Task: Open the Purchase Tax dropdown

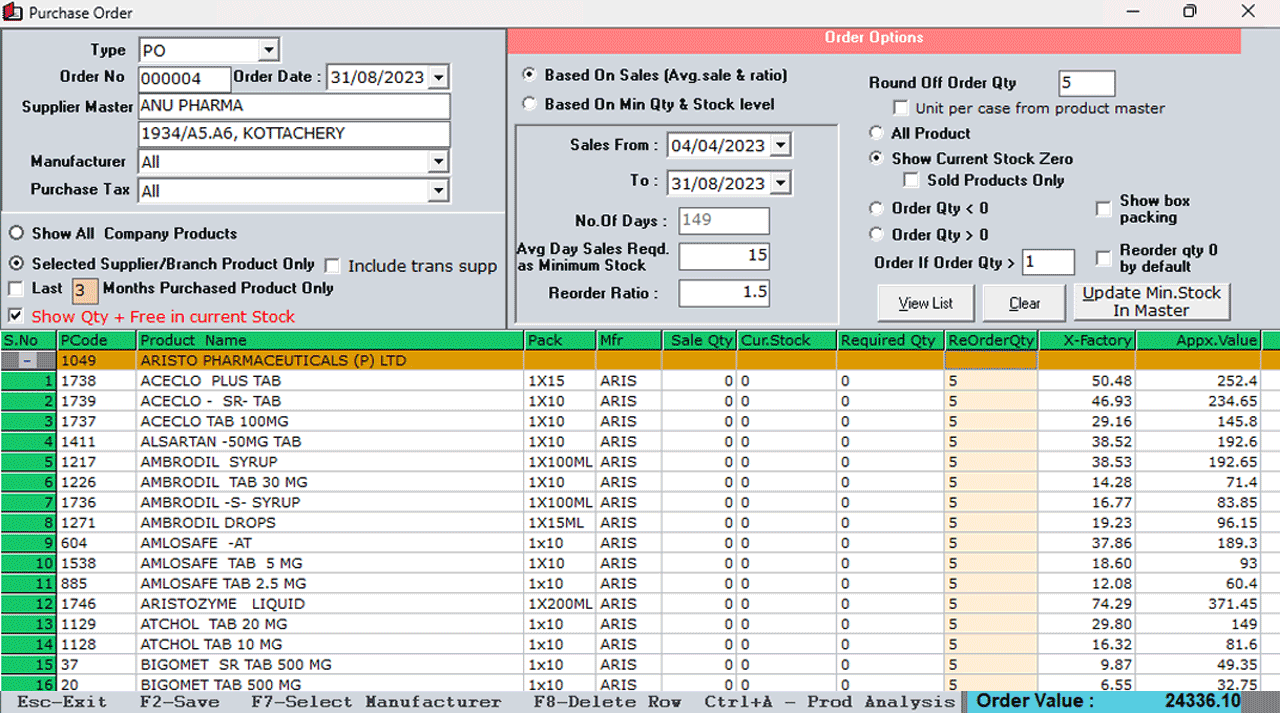Action: click(437, 190)
